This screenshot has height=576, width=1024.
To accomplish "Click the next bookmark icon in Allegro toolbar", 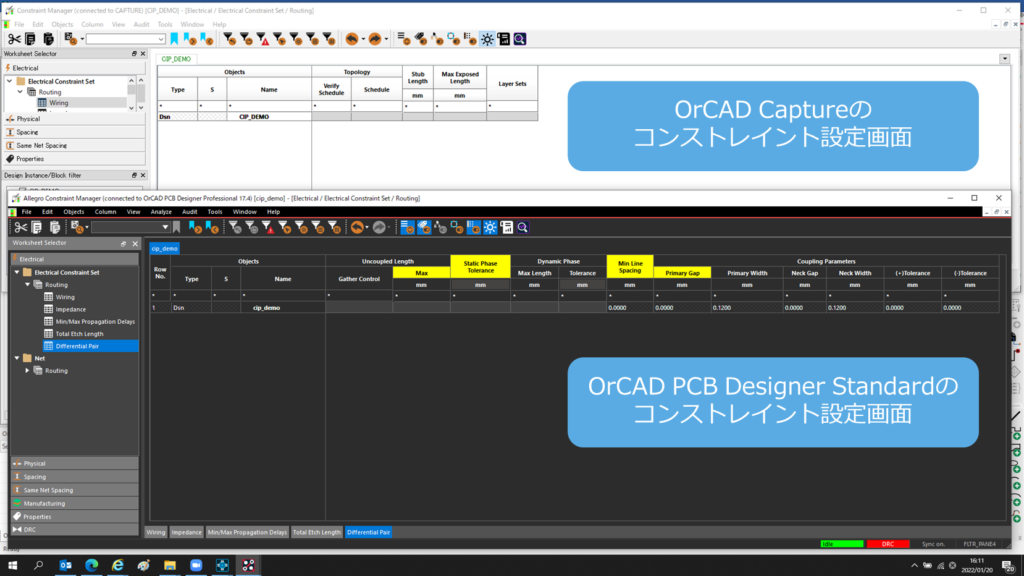I will 195,227.
